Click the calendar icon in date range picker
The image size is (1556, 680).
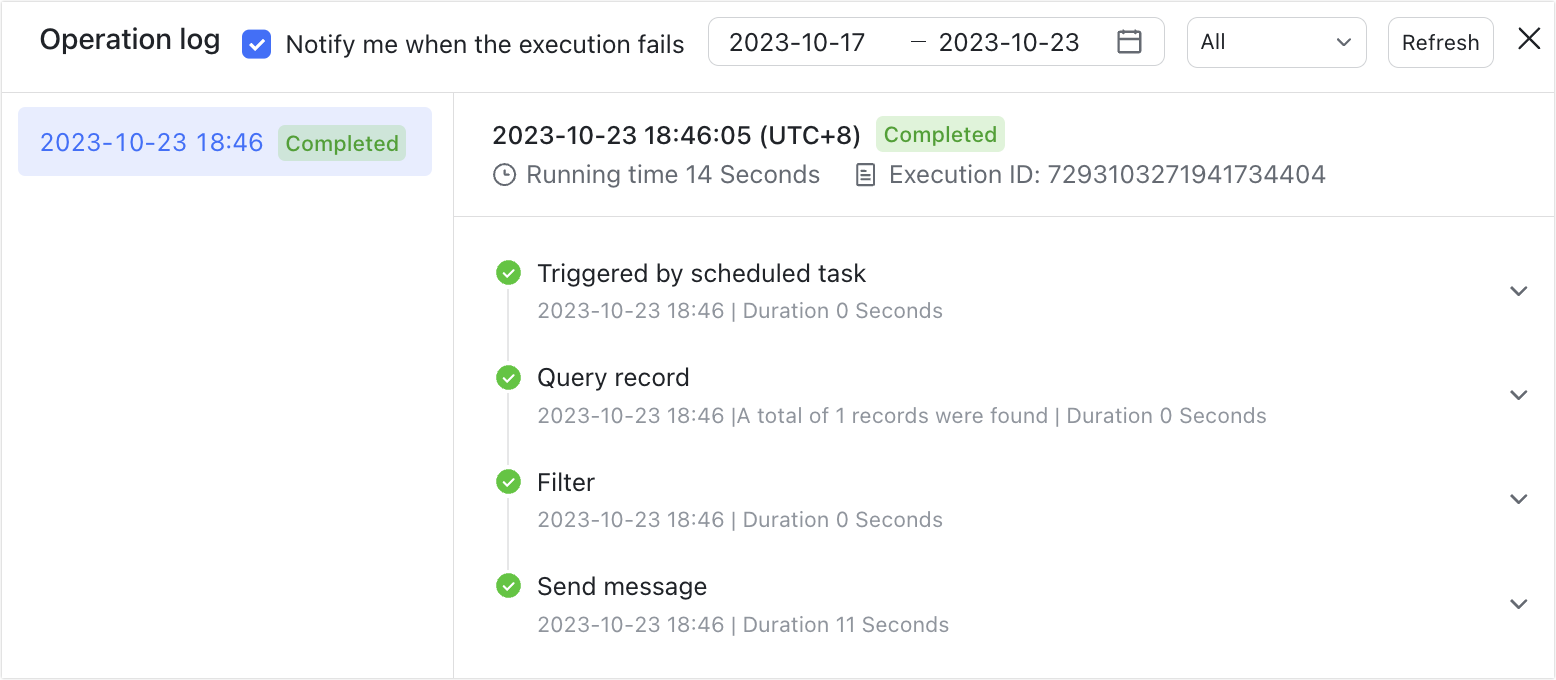(1128, 42)
